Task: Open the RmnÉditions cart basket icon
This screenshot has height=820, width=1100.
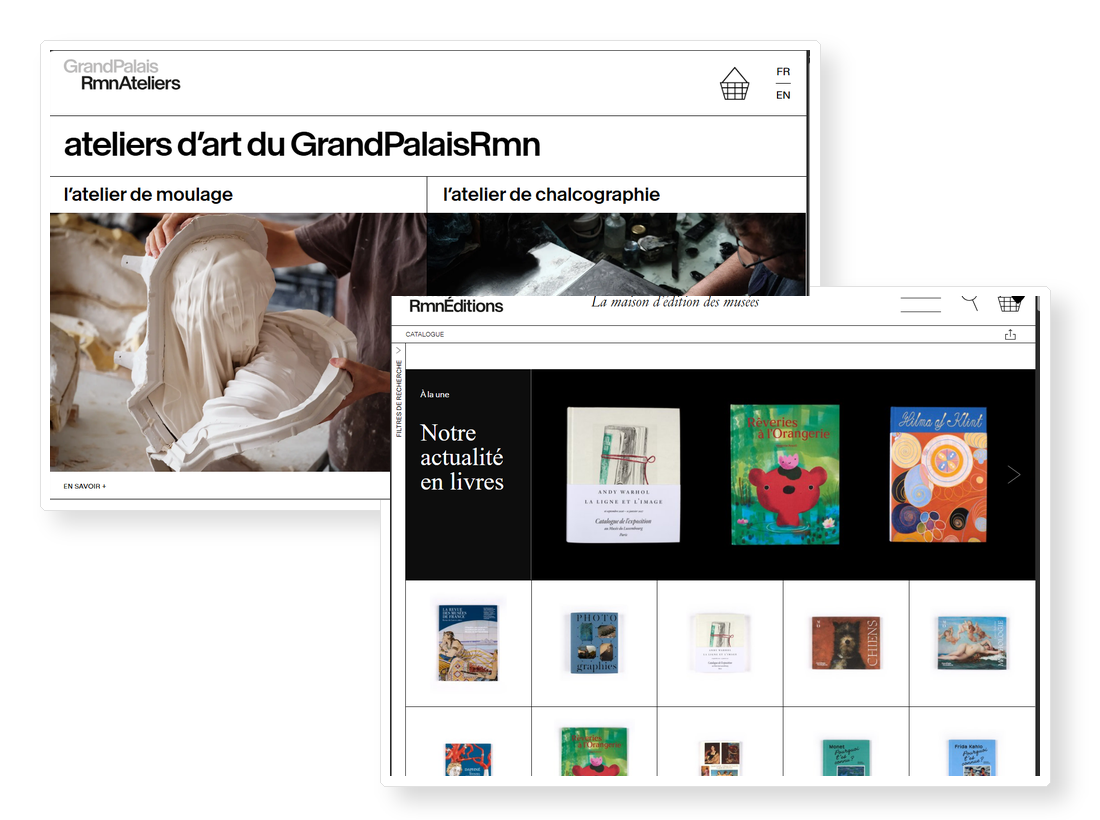Action: [x=1010, y=303]
